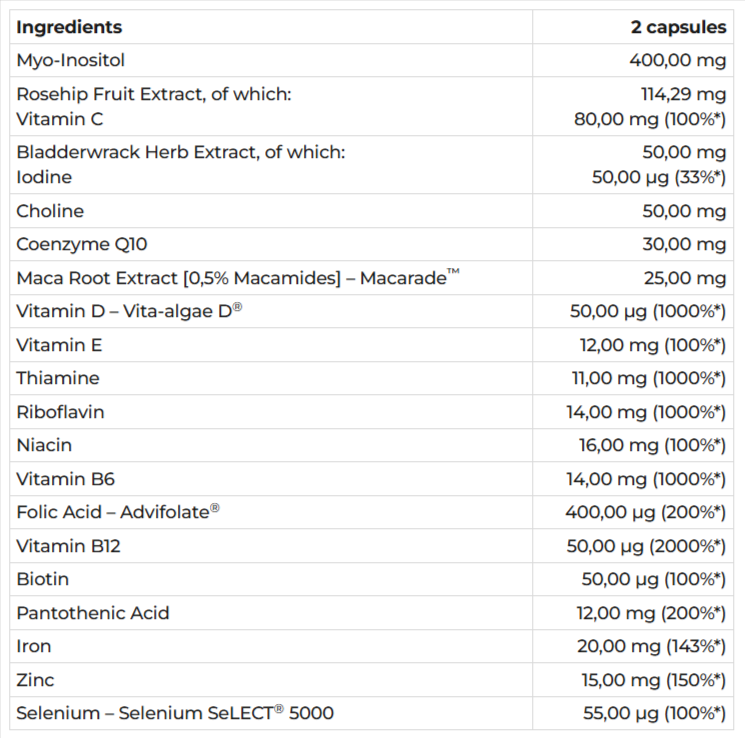Click the Bladderwrack Herb Extract label
The height and width of the screenshot is (738, 745).
pos(180,153)
